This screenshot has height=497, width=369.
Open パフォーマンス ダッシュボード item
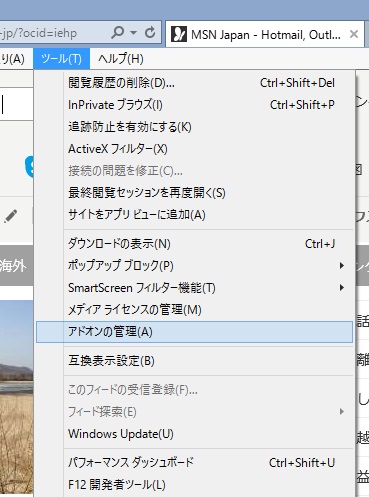[x=194, y=463]
